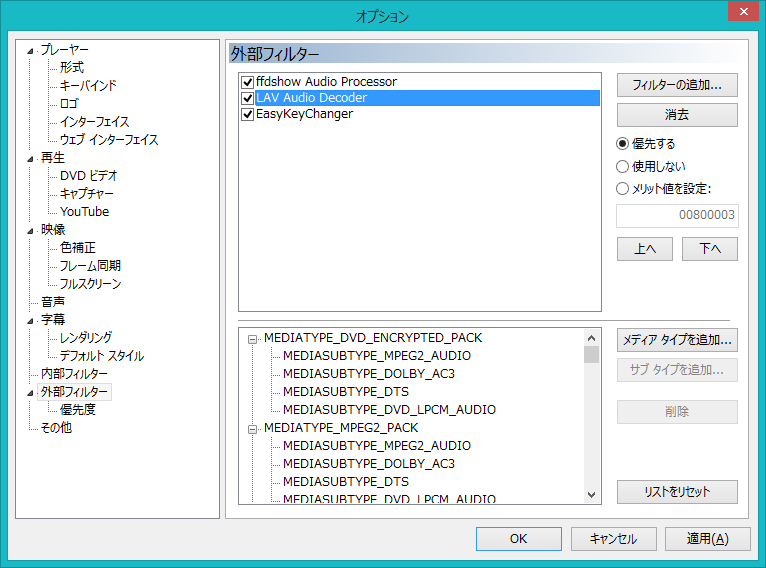Select DVD ビデオ in the tree
The image size is (766, 568).
(x=88, y=175)
